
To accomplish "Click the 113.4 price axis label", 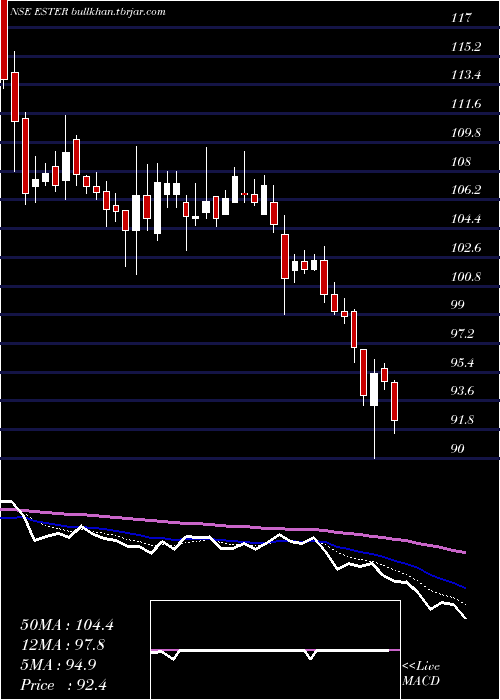I will click(x=466, y=75).
